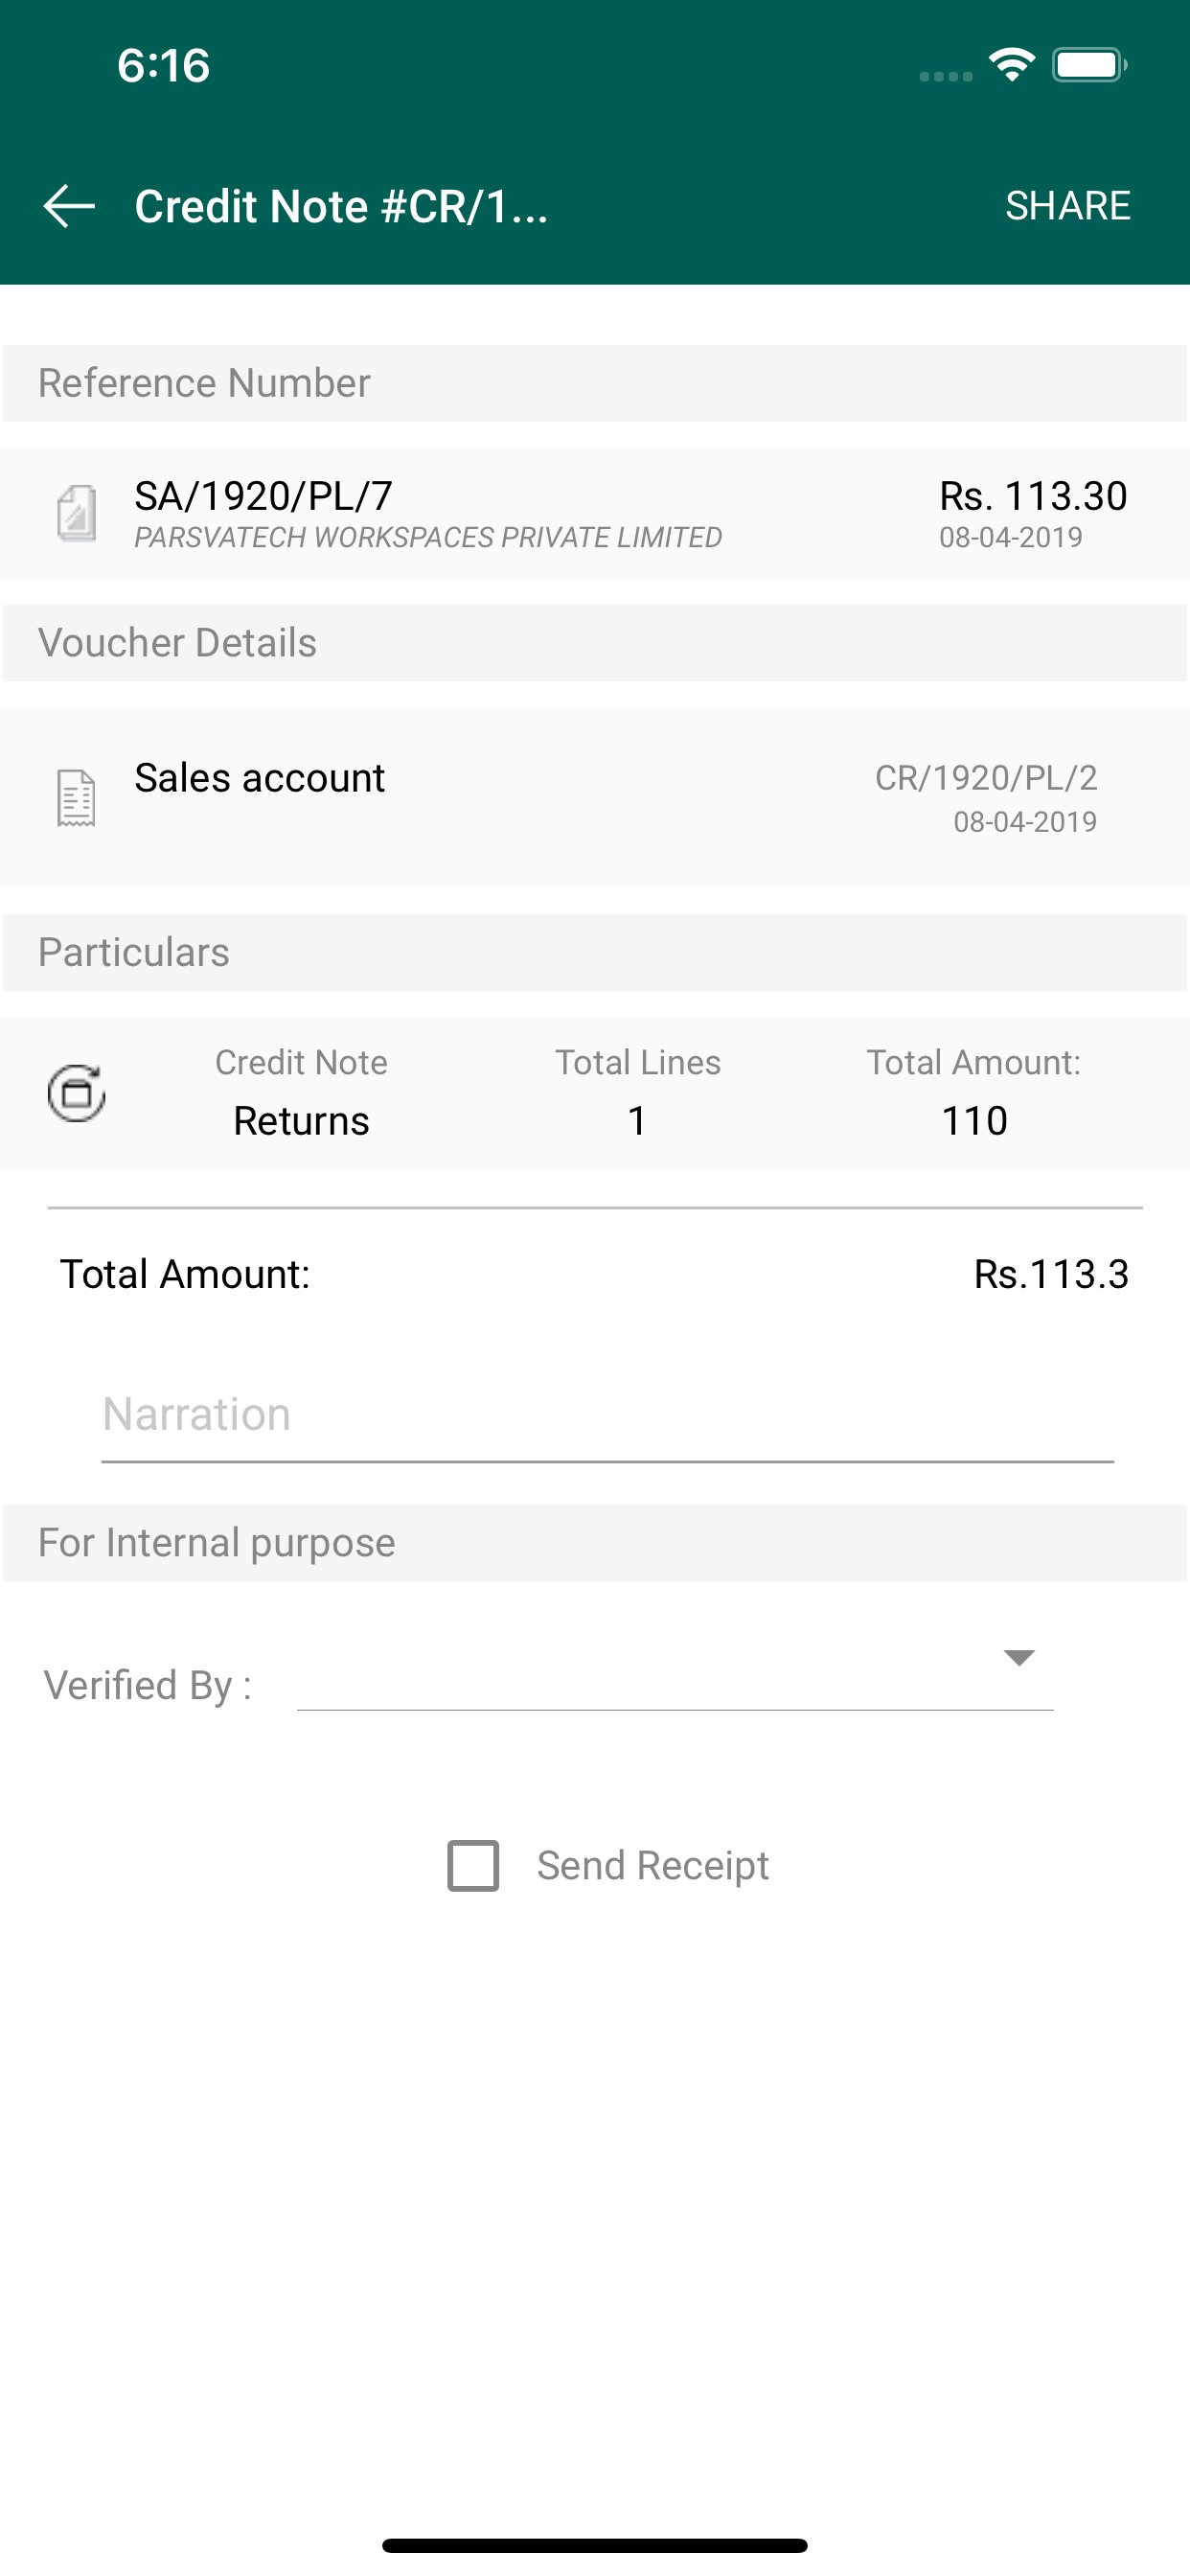This screenshot has height=2576, width=1190.
Task: Expand the Verified By dropdown arrow
Action: (x=1018, y=1658)
